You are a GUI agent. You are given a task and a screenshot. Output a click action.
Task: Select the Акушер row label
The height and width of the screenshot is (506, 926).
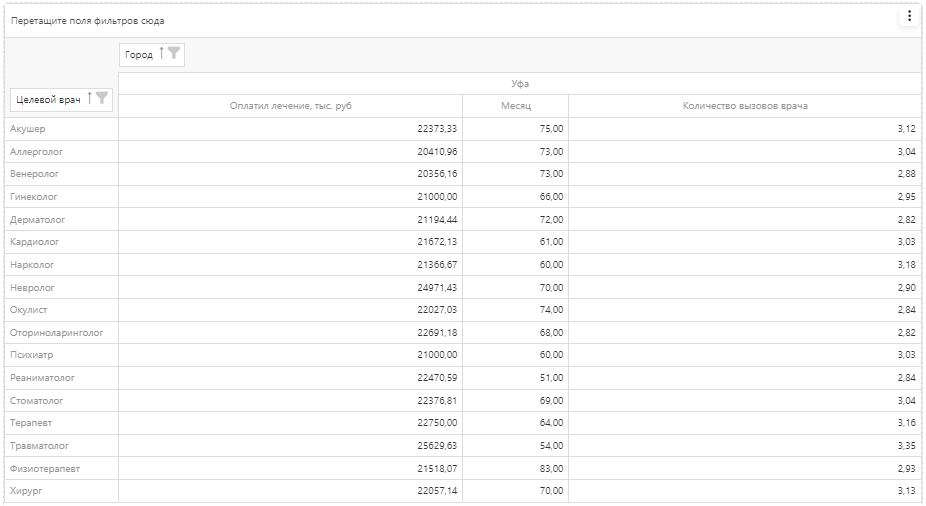coord(28,129)
